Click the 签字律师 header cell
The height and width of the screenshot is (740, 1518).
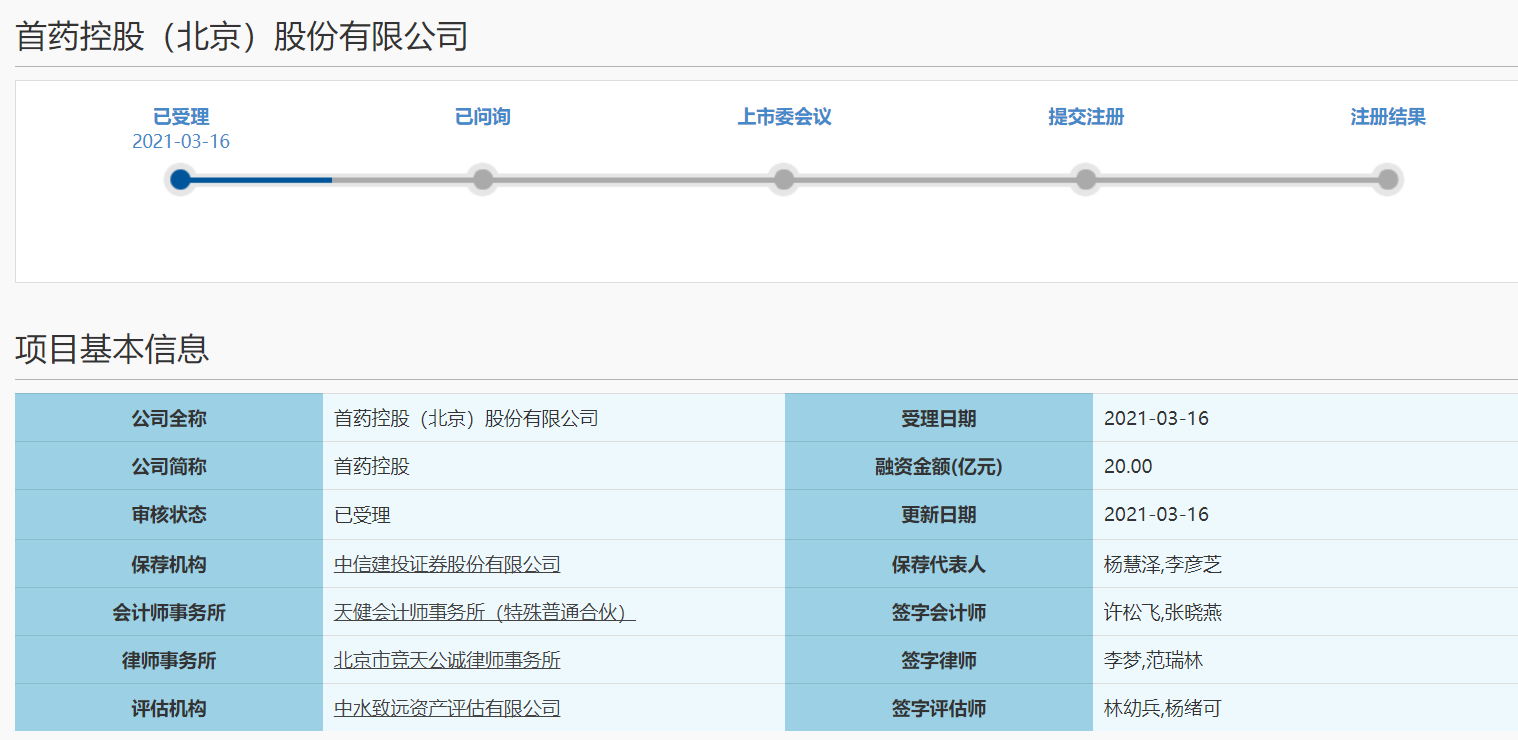pos(939,660)
